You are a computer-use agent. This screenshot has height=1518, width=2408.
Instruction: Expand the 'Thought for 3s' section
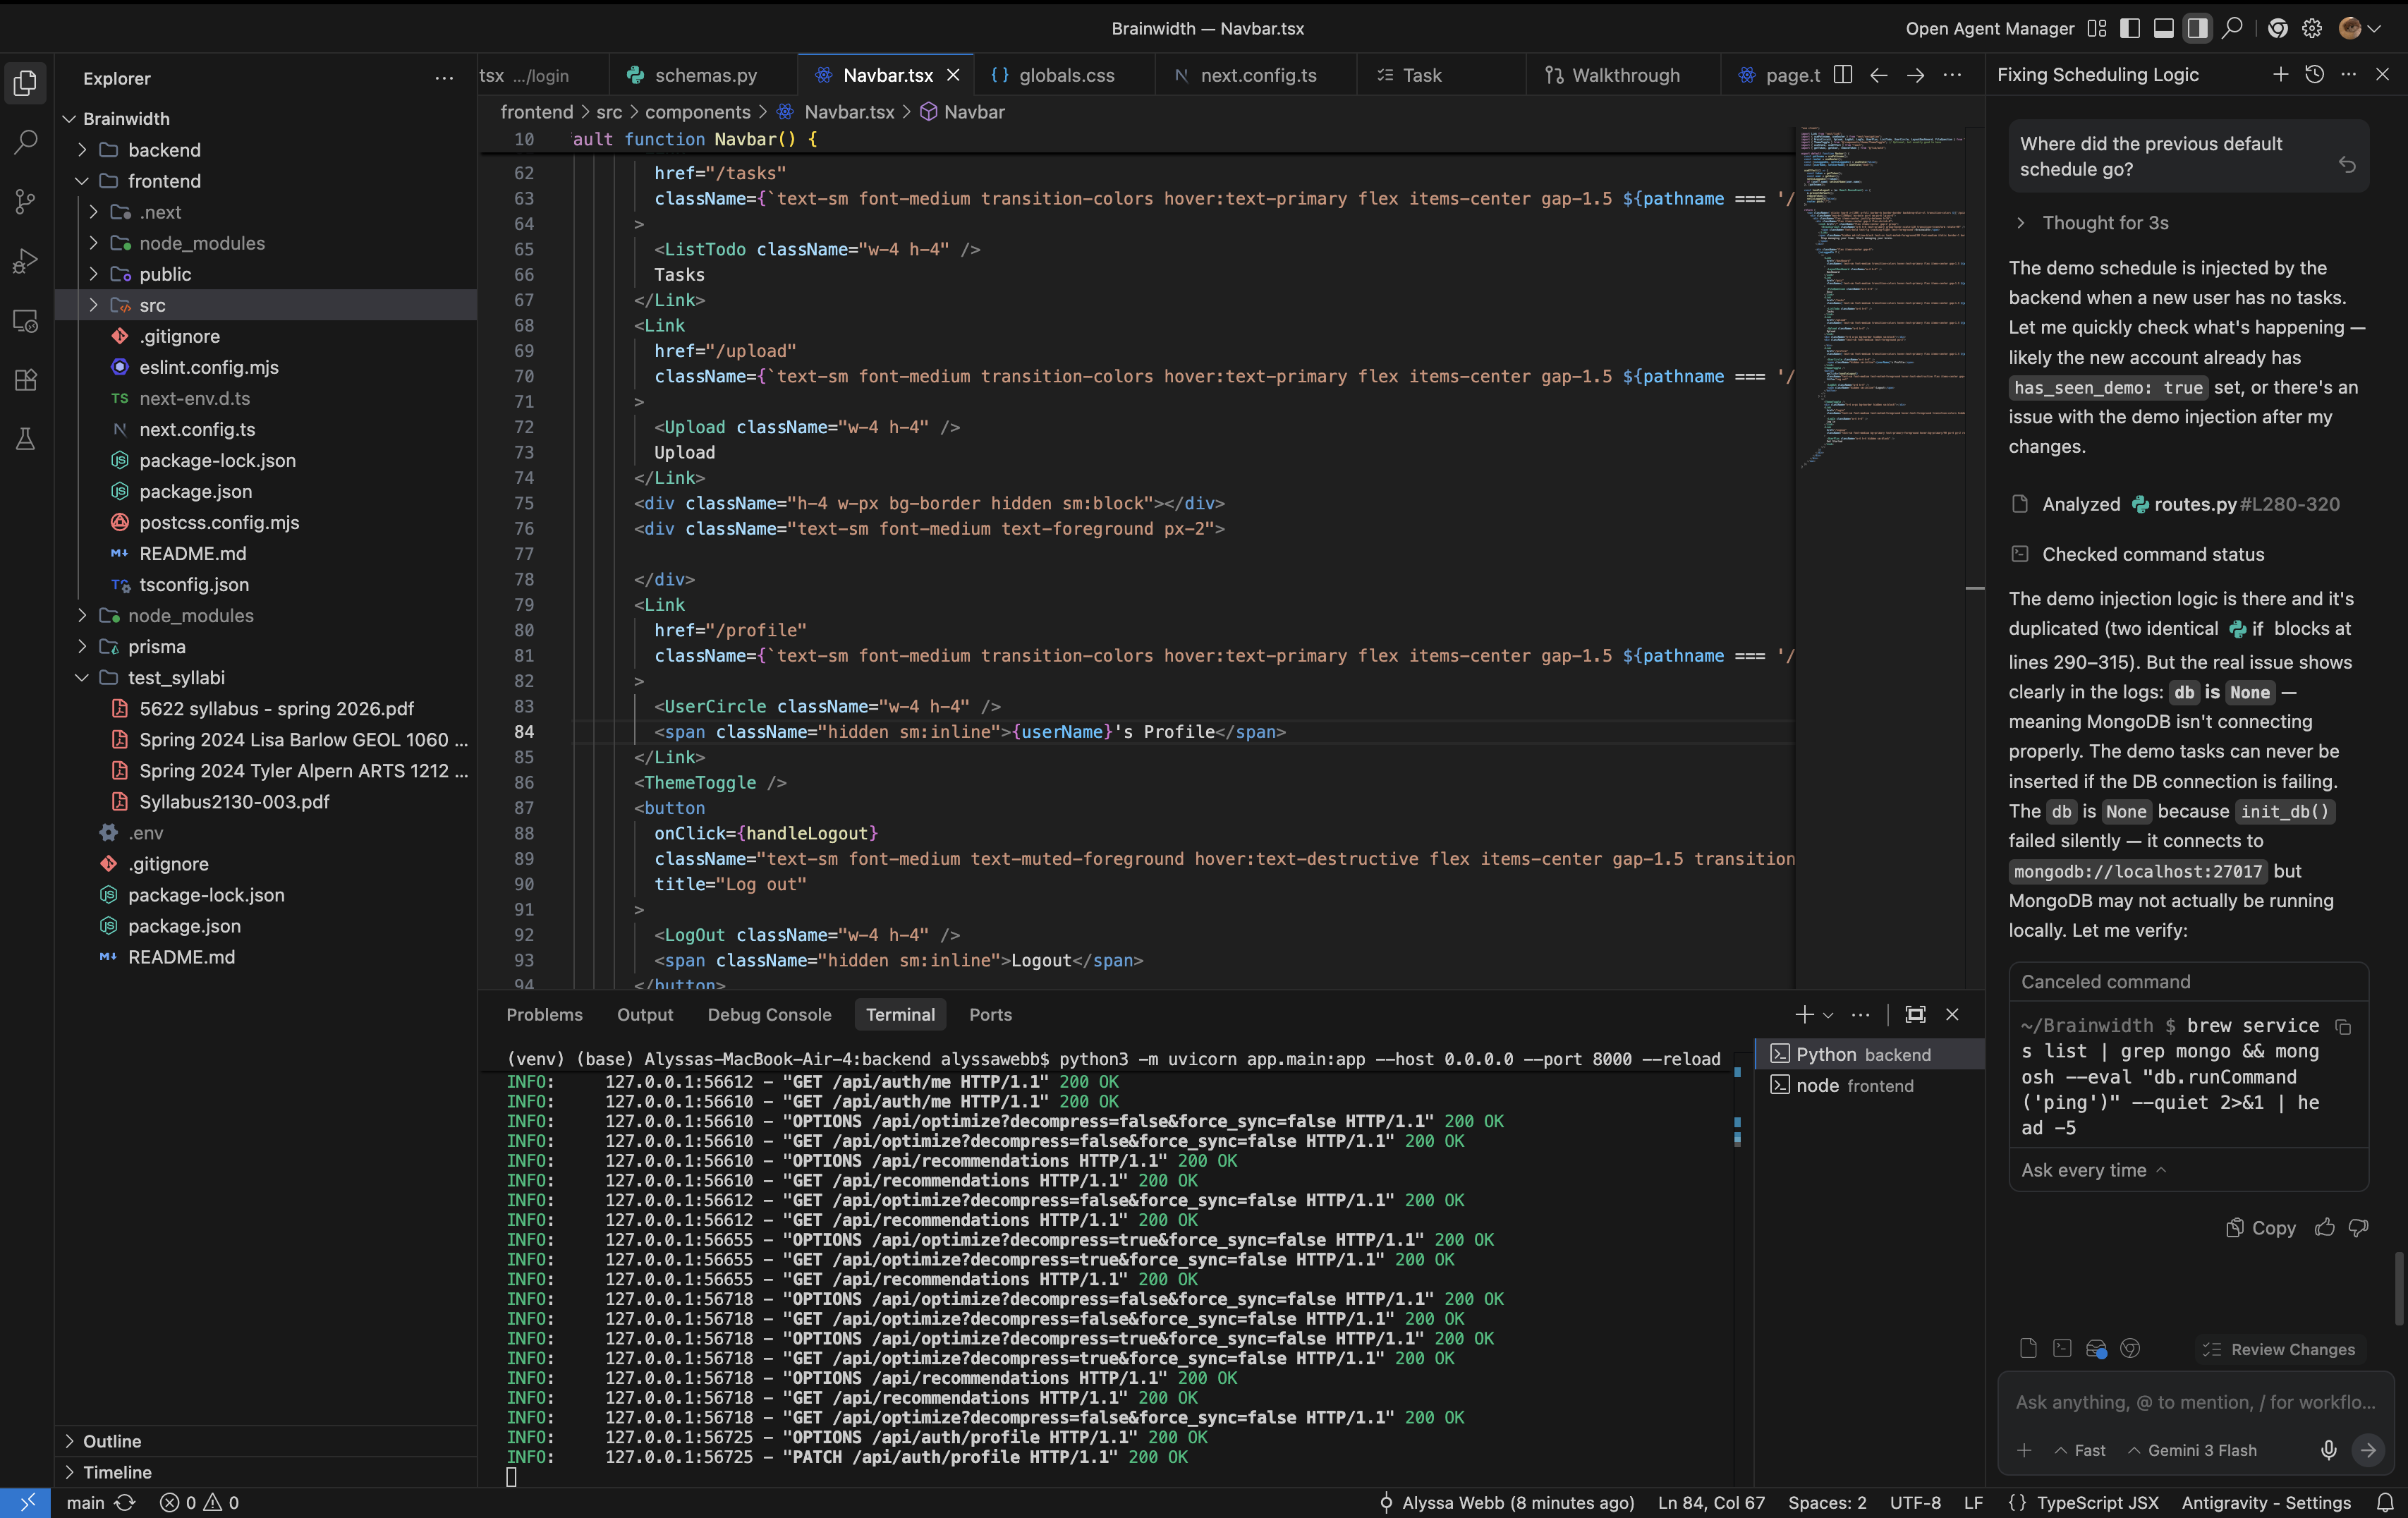click(x=2104, y=223)
